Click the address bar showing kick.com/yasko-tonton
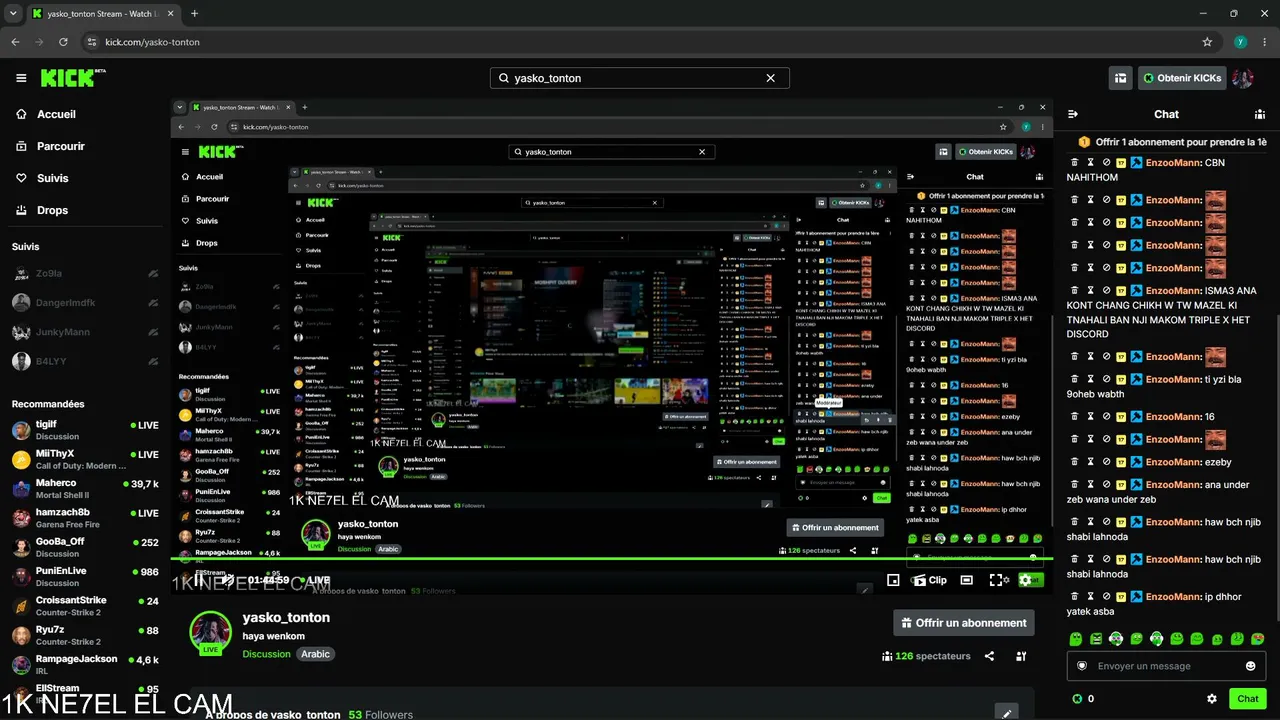 click(x=640, y=42)
